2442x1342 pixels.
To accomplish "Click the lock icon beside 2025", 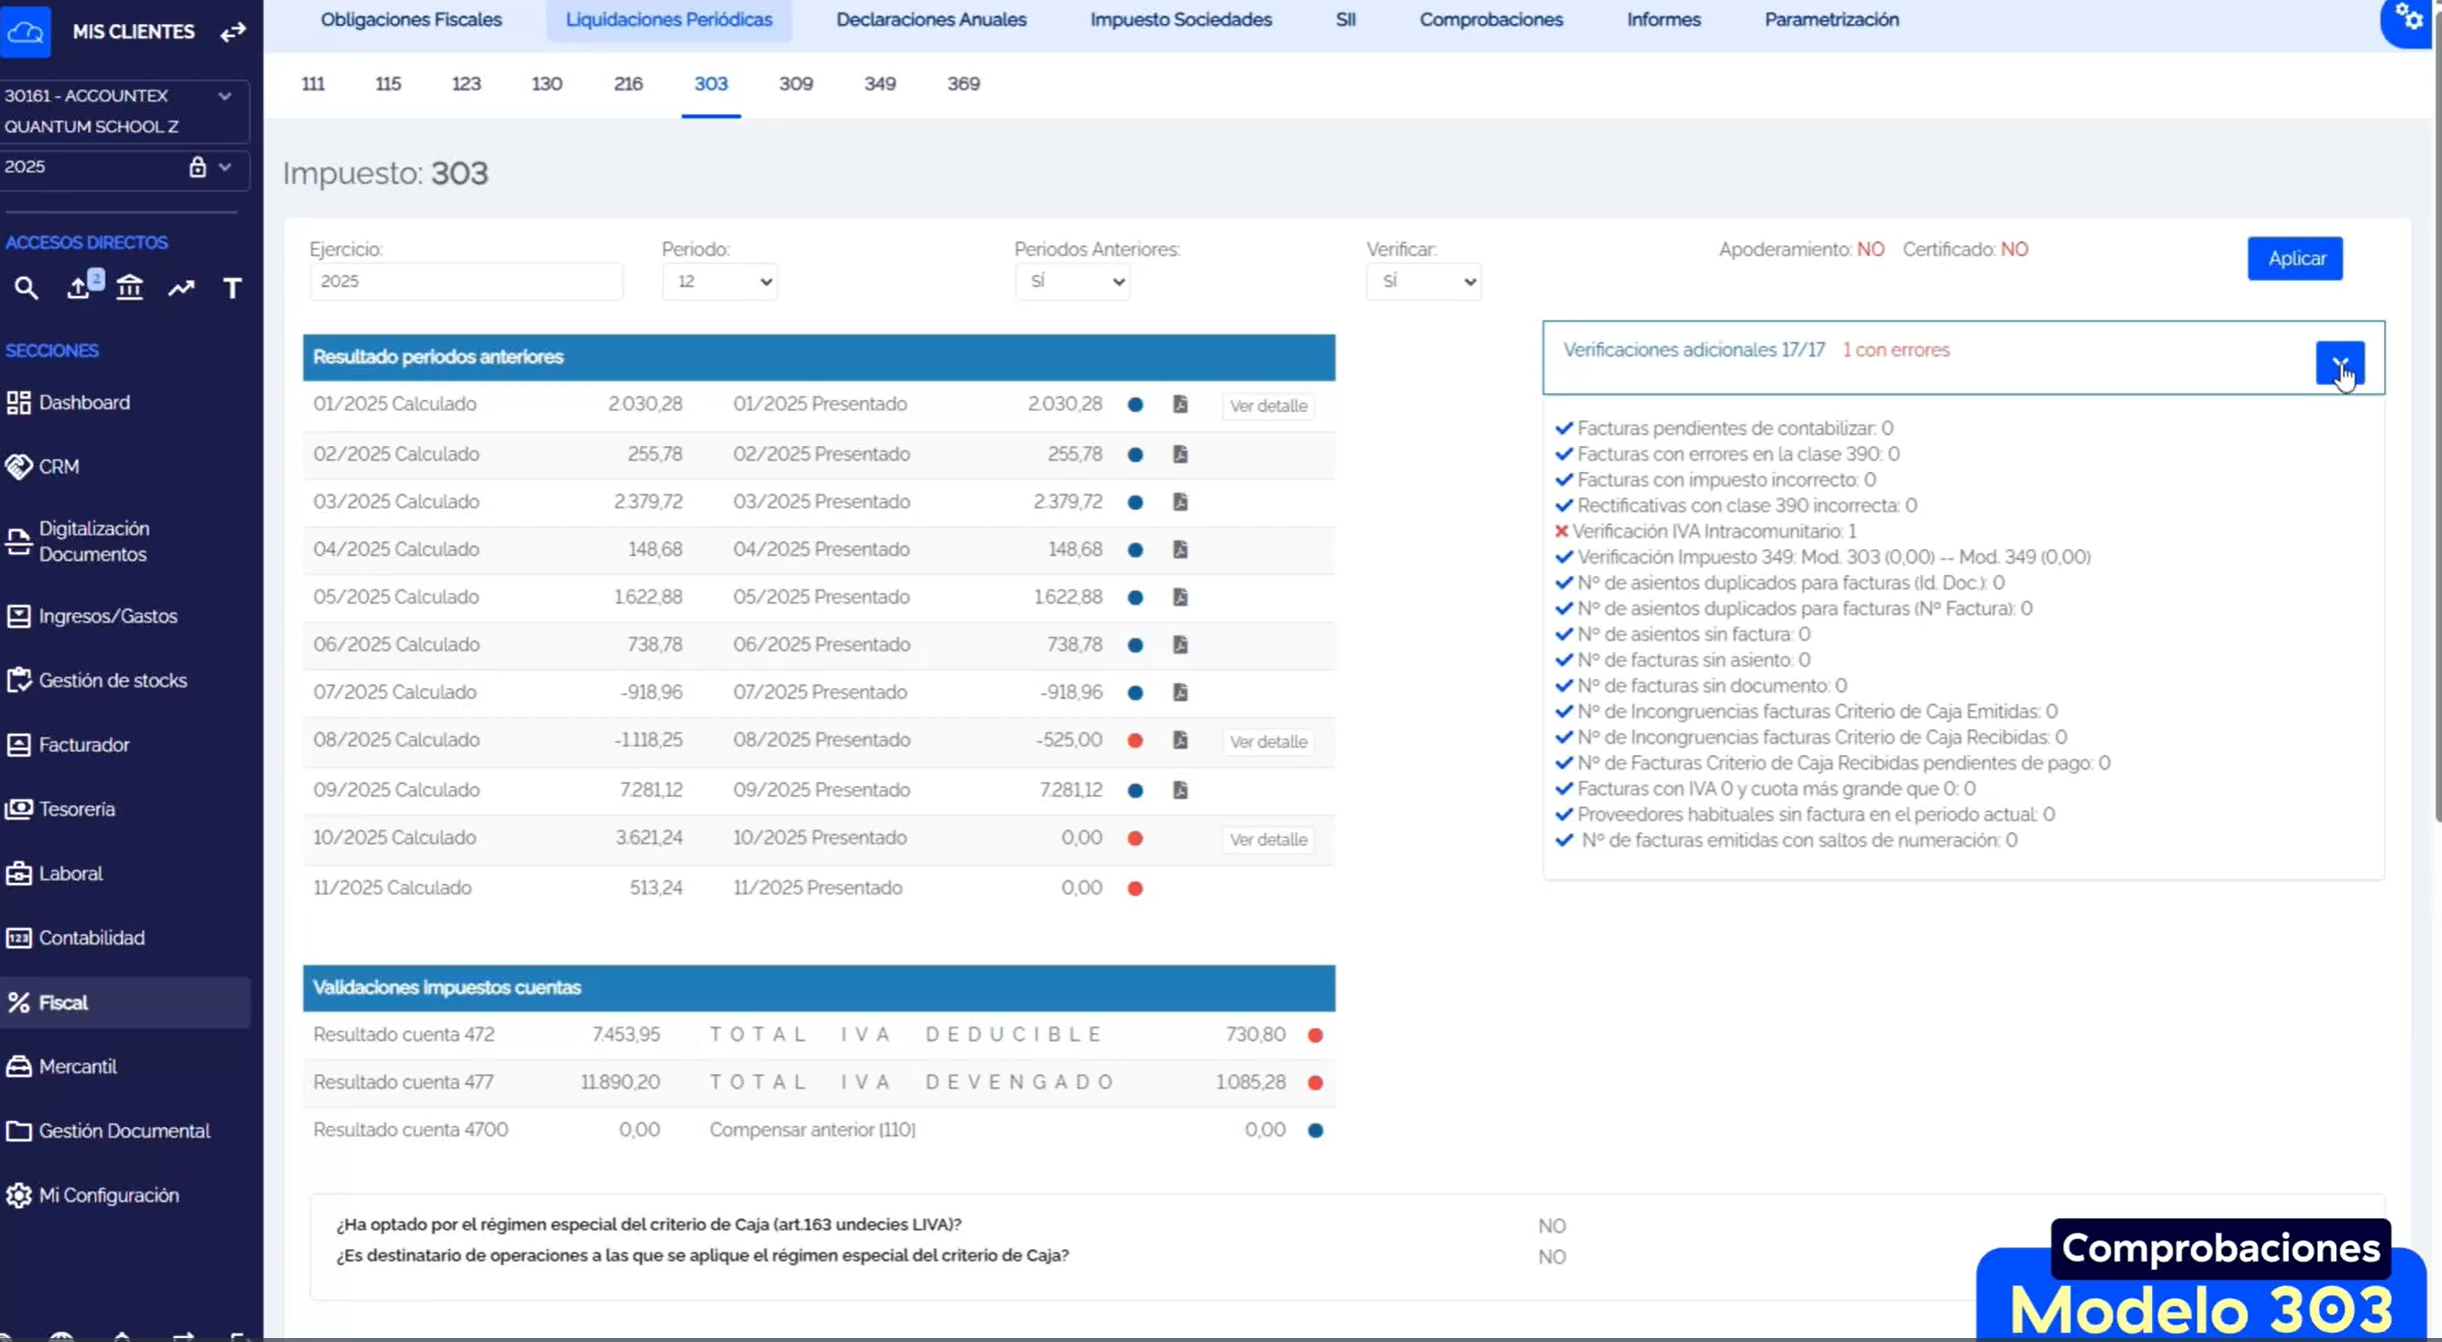I will tap(197, 167).
